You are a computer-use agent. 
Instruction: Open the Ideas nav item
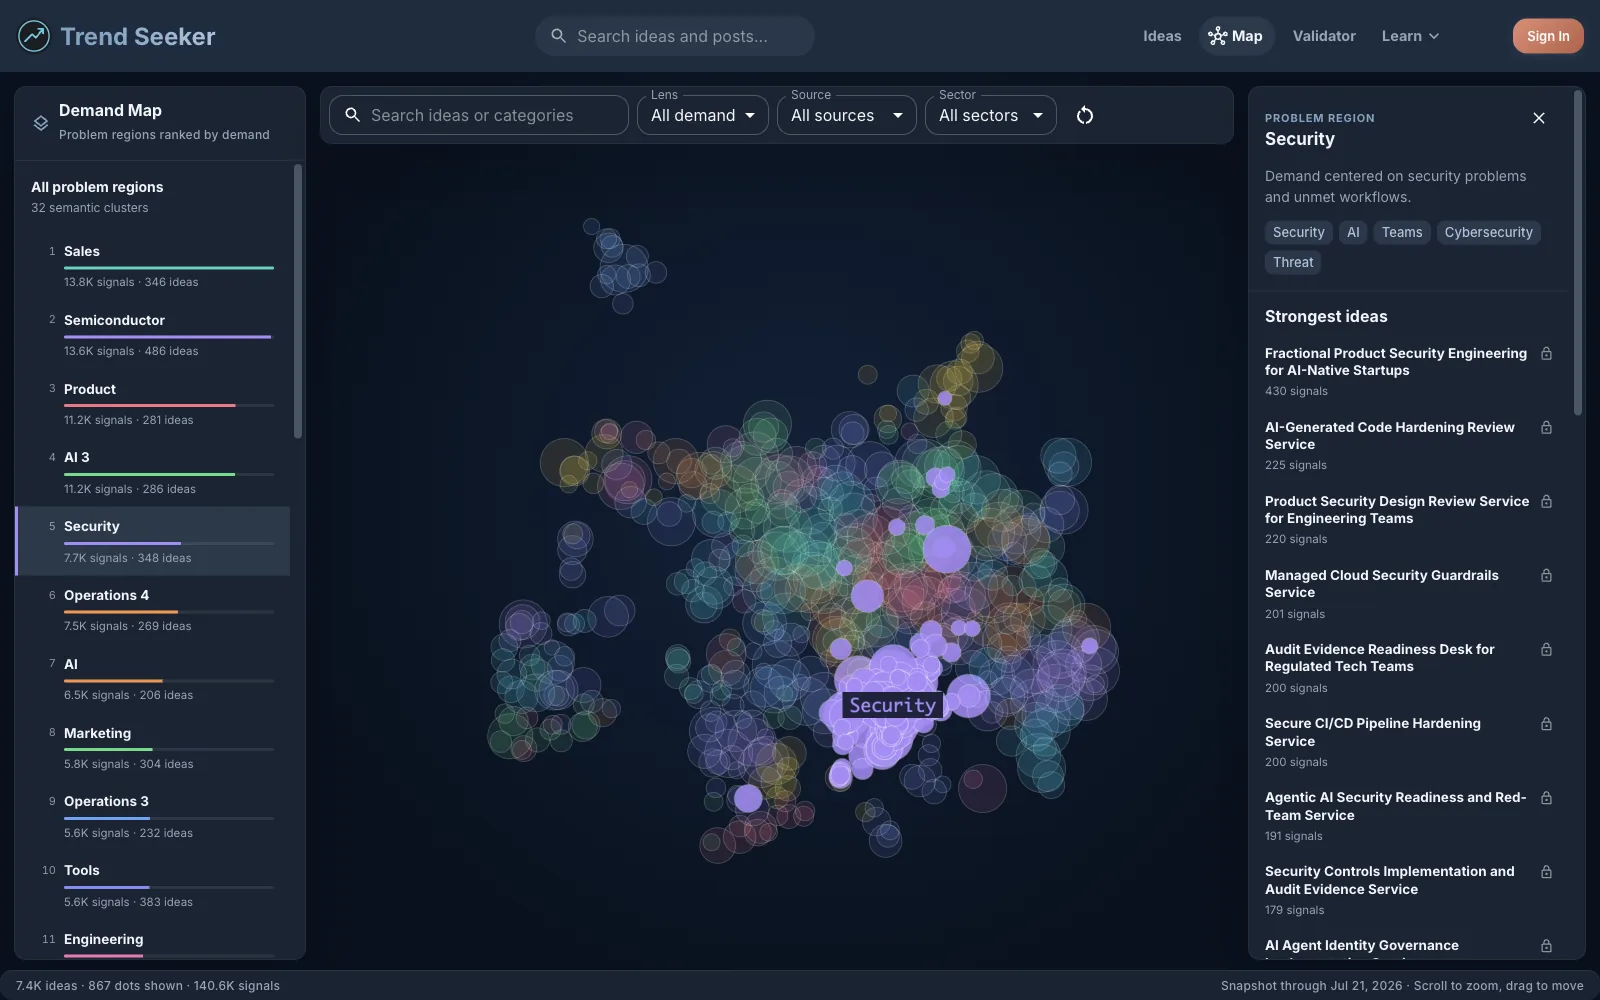1162,36
